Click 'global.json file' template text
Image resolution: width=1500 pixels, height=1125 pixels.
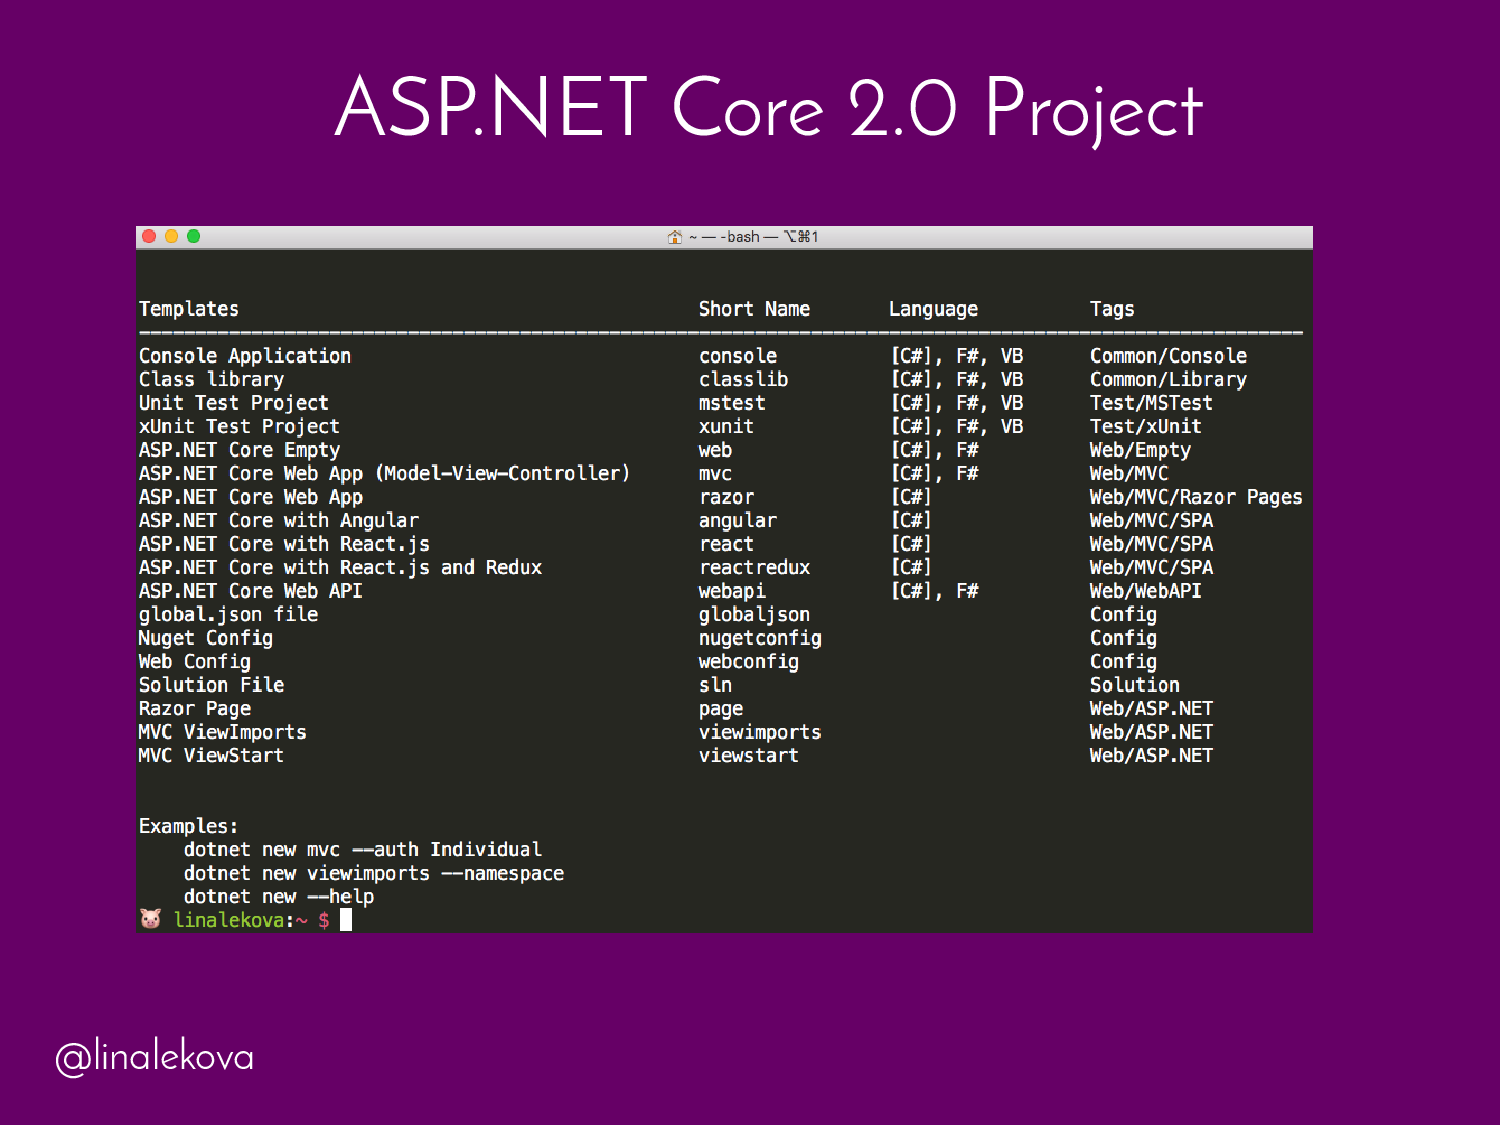[228, 615]
